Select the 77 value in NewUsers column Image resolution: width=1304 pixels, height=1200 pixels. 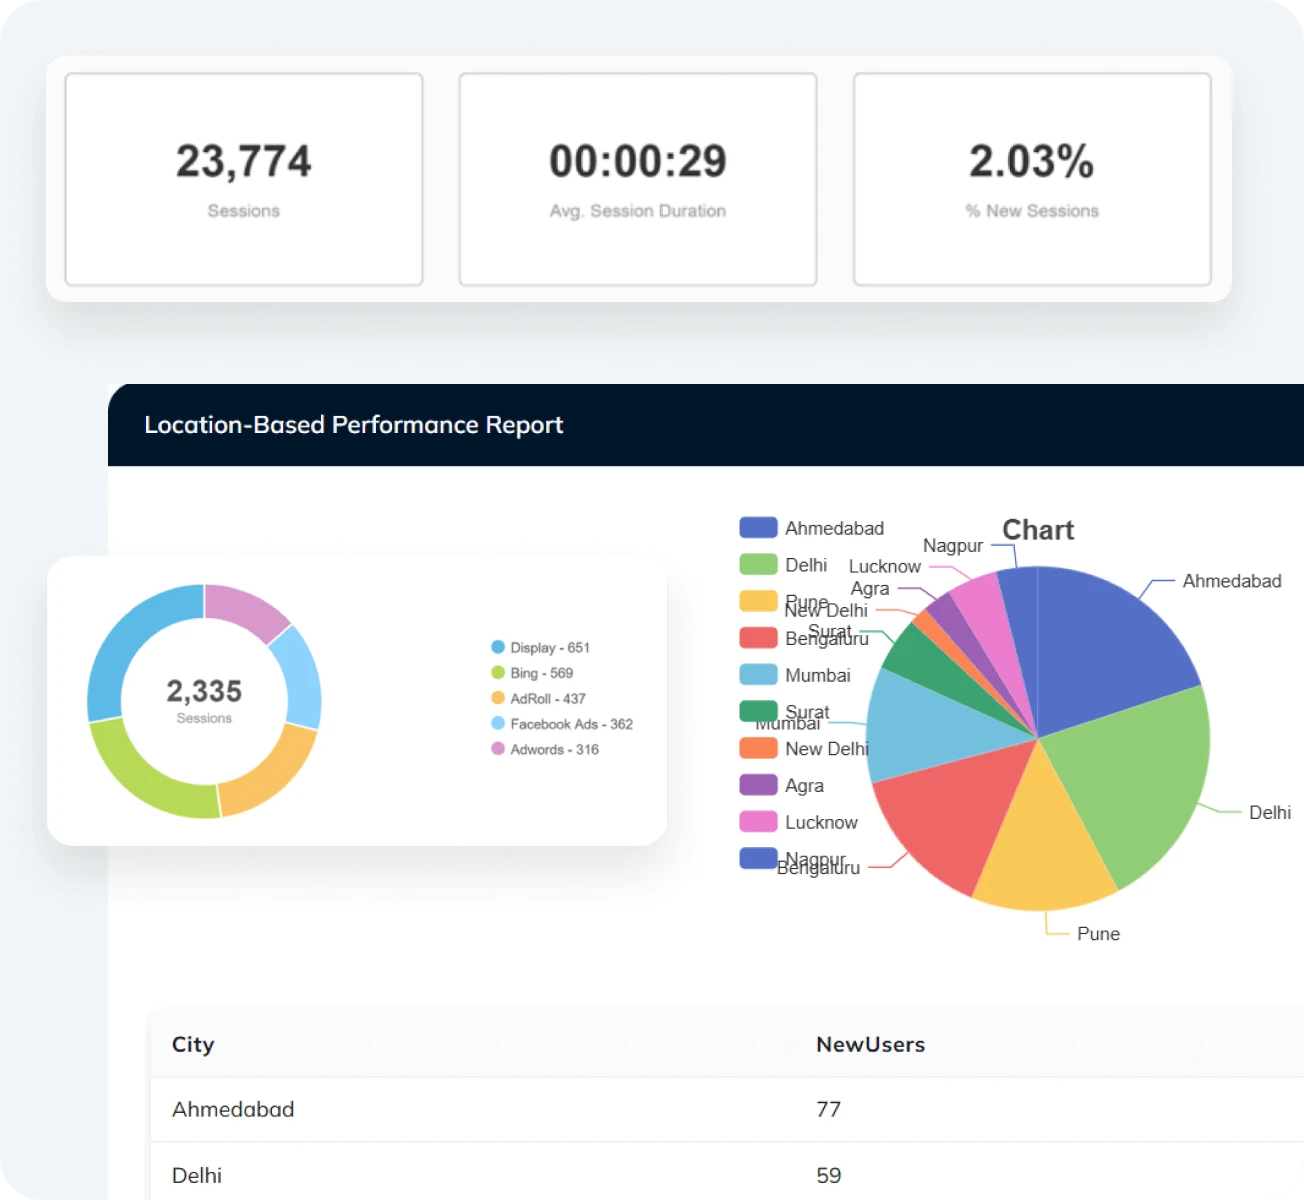pos(828,1109)
